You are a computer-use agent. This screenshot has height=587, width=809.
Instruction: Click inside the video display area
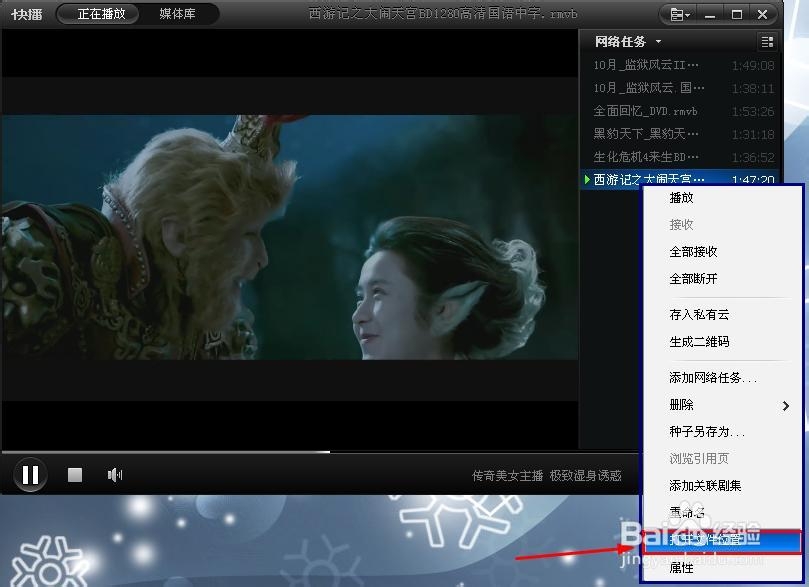click(290, 237)
